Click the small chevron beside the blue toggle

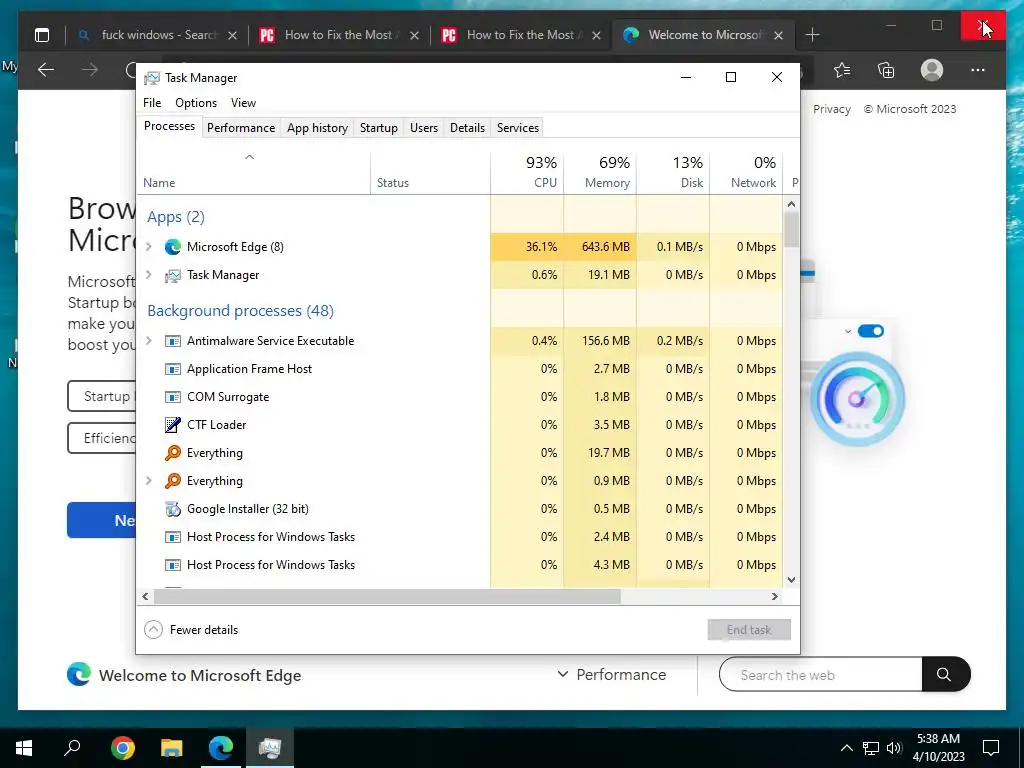coord(848,332)
